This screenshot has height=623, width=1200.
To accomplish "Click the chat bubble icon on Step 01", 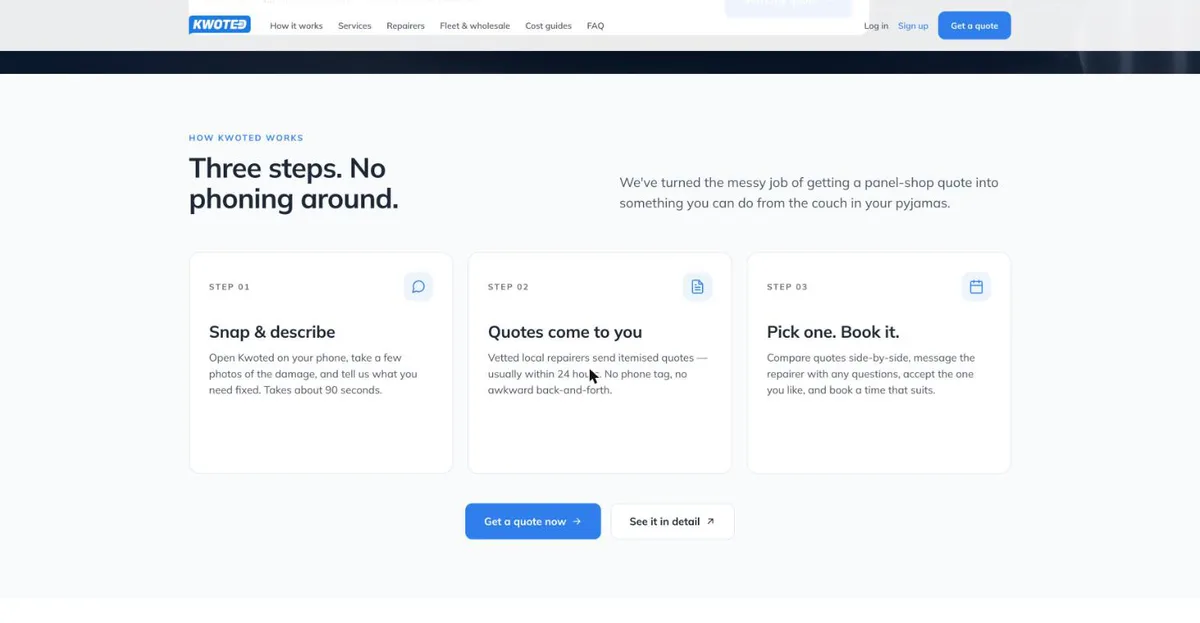I will [x=418, y=287].
